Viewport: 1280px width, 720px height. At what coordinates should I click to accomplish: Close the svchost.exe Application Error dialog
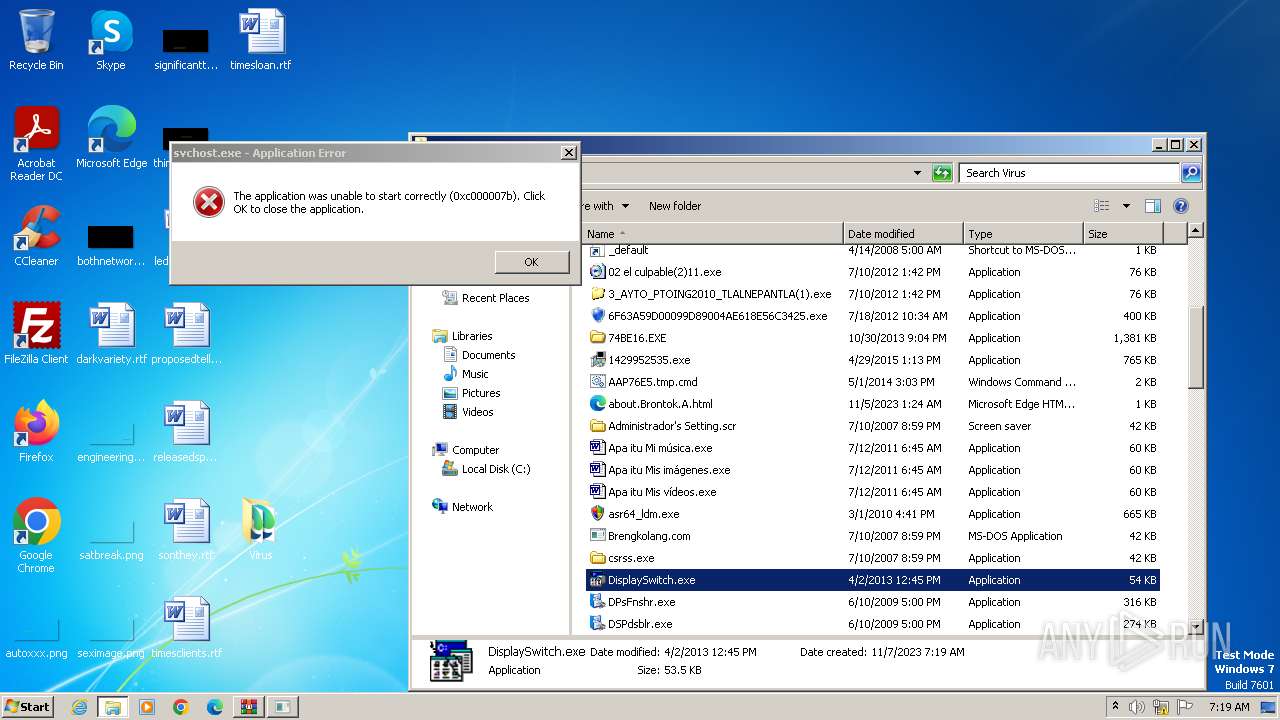568,153
